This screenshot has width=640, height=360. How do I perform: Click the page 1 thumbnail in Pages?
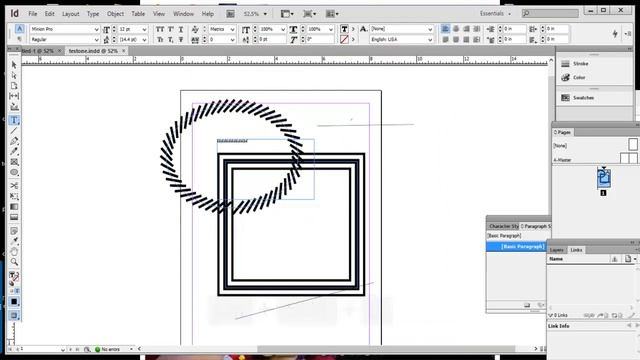604,178
